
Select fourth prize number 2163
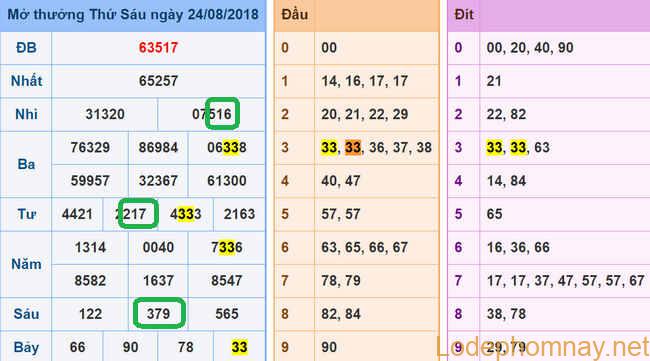[x=239, y=214]
